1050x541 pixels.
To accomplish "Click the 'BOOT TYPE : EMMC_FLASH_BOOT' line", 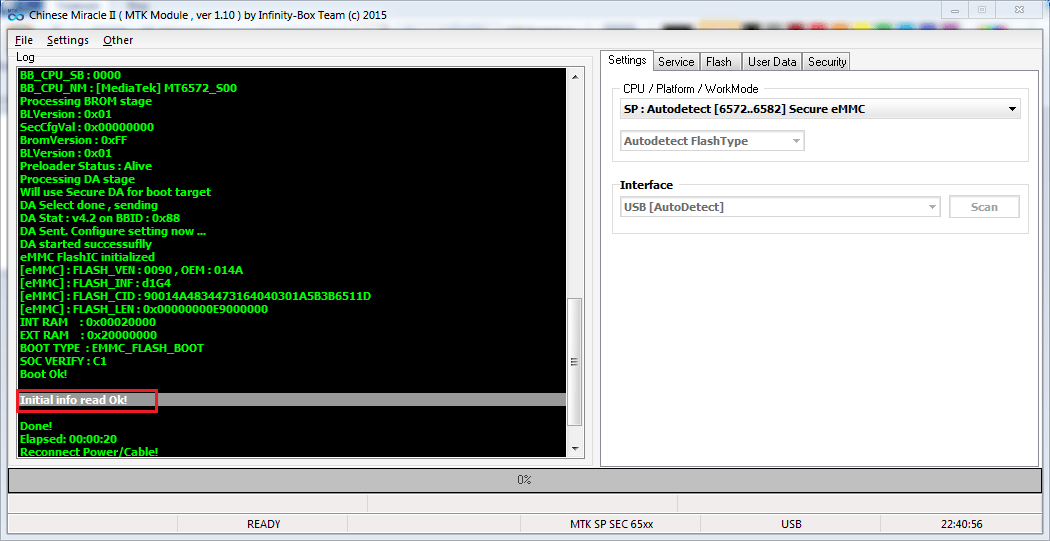I will point(111,348).
